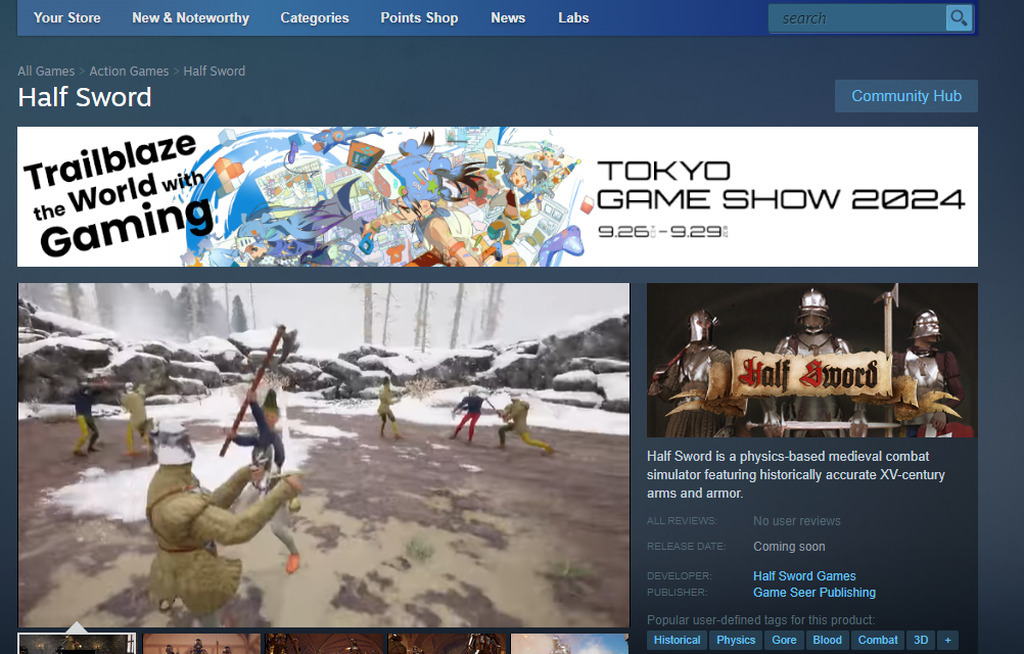Choose the Blood tag
The height and width of the screenshot is (654, 1024).
click(827, 640)
